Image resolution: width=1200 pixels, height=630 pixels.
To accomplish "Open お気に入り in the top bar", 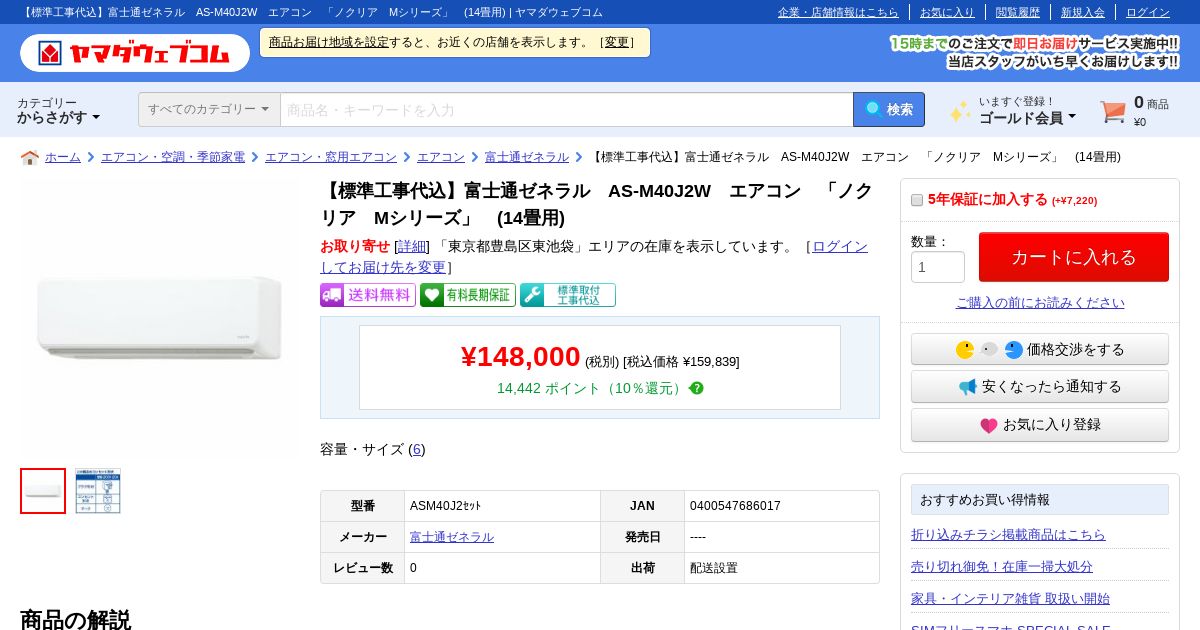I will [x=947, y=12].
